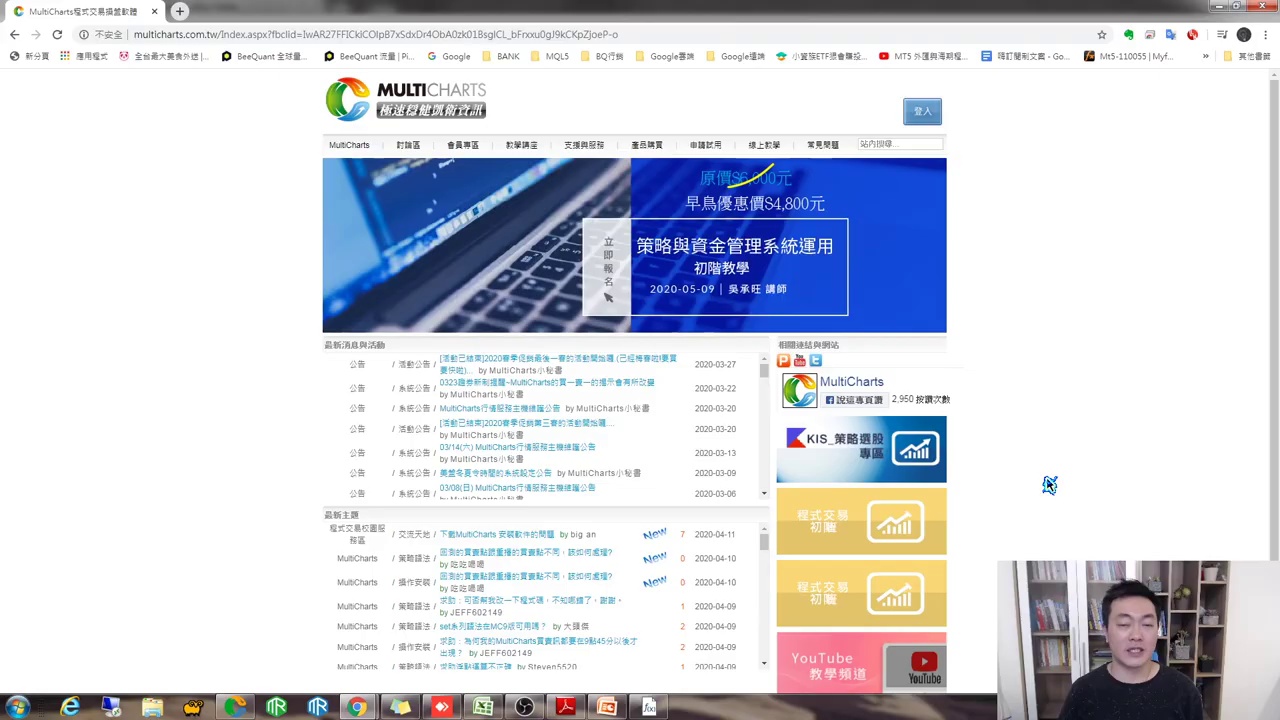Click the site search input field
Viewport: 1280px width, 720px height.
[x=899, y=144]
